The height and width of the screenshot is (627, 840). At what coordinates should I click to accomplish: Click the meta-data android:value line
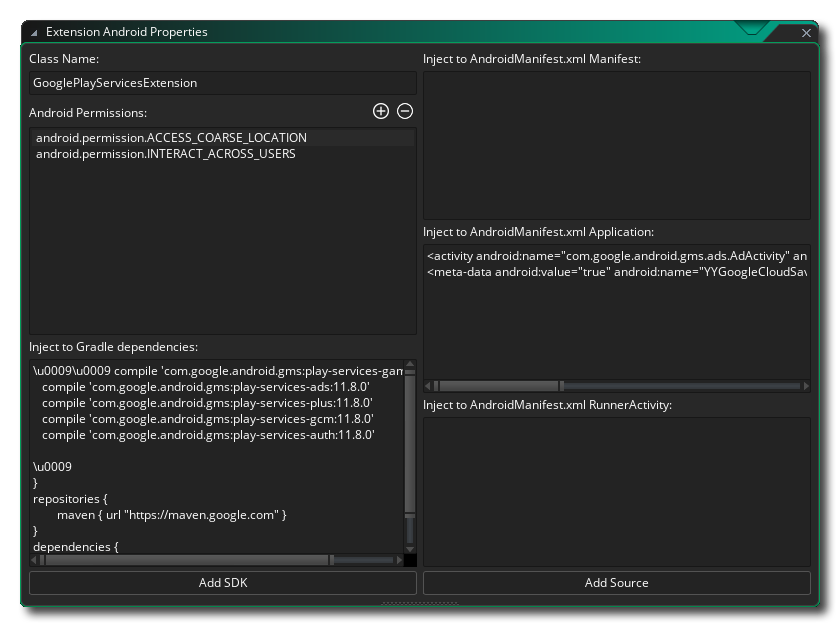tap(617, 272)
